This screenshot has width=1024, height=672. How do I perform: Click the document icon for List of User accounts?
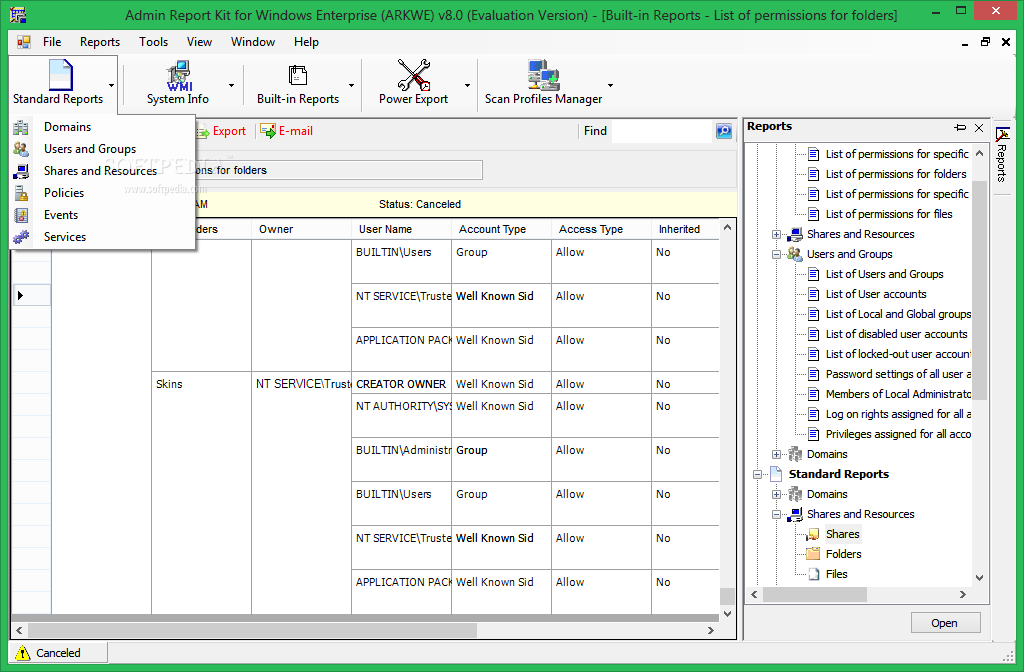click(813, 294)
